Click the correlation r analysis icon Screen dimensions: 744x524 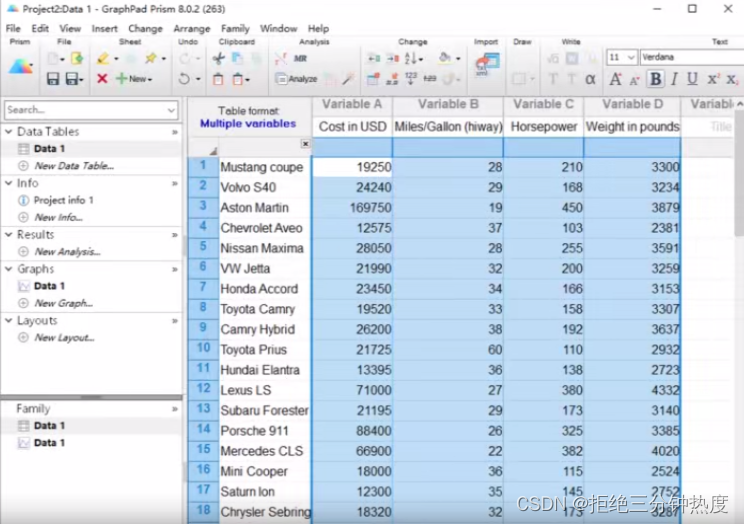pos(281,58)
